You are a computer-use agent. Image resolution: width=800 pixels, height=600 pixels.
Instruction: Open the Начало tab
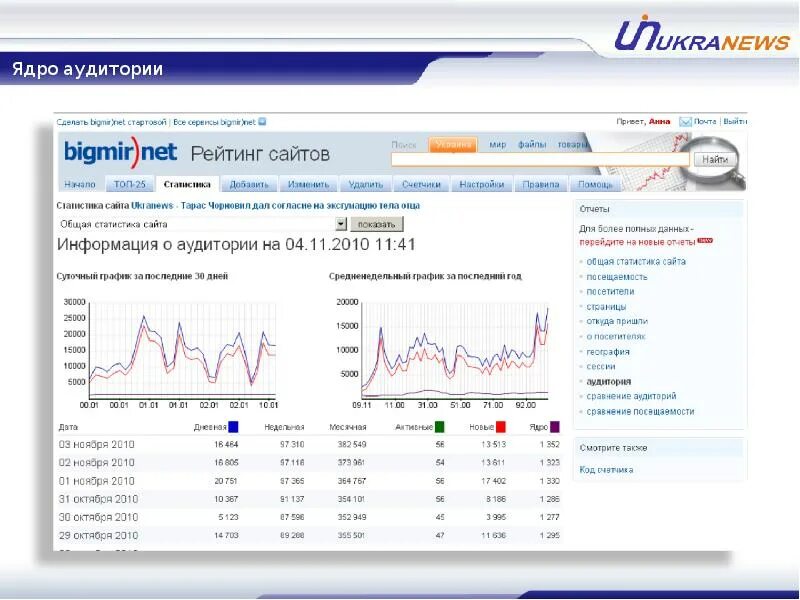click(80, 184)
